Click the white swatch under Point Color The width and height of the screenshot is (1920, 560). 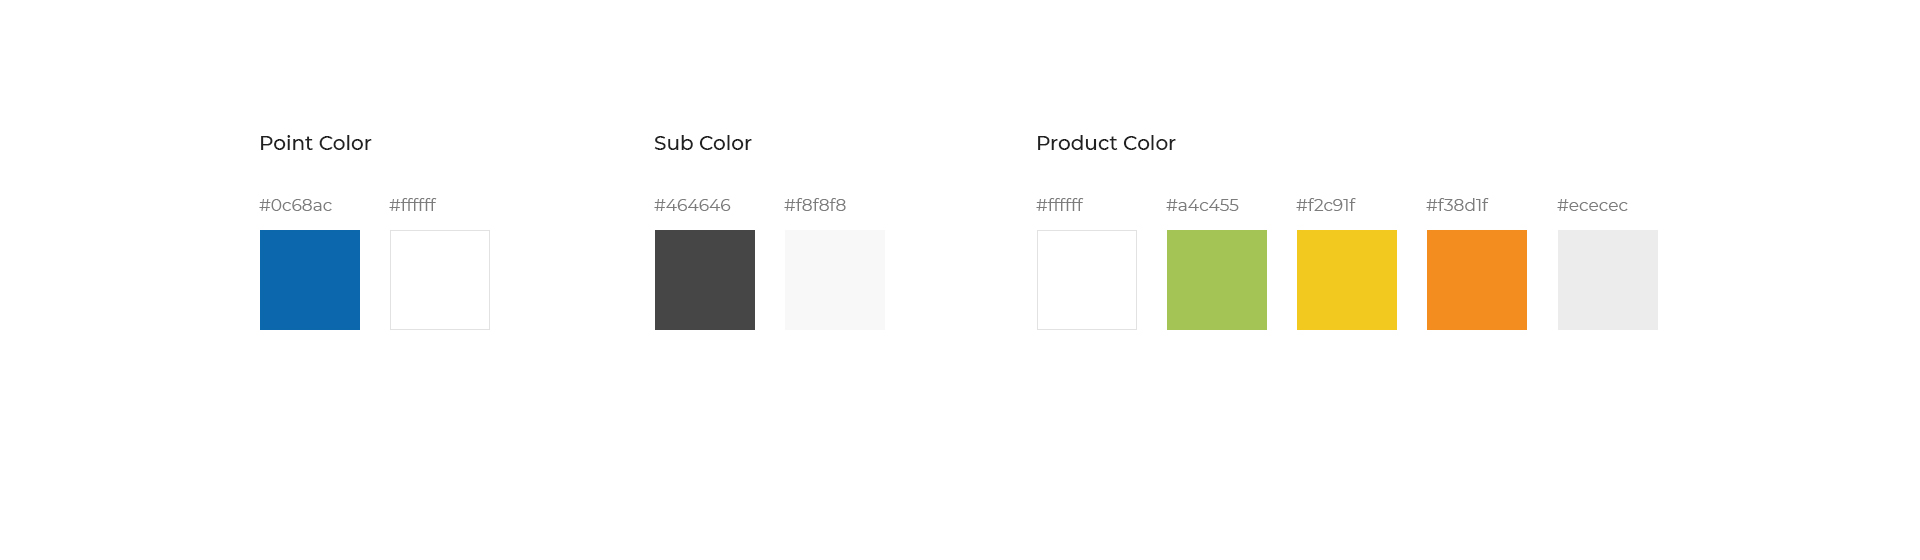[x=440, y=280]
